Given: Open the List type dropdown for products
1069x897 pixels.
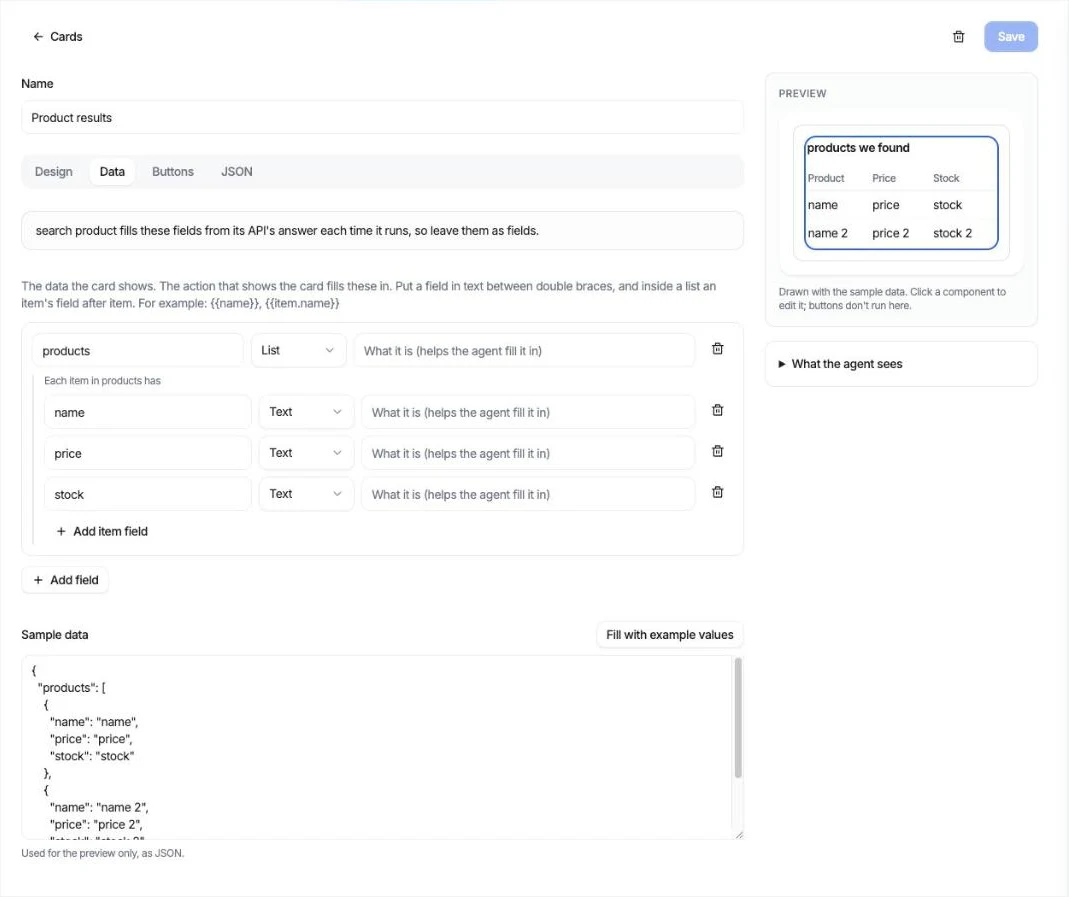Looking at the screenshot, I should coord(298,350).
